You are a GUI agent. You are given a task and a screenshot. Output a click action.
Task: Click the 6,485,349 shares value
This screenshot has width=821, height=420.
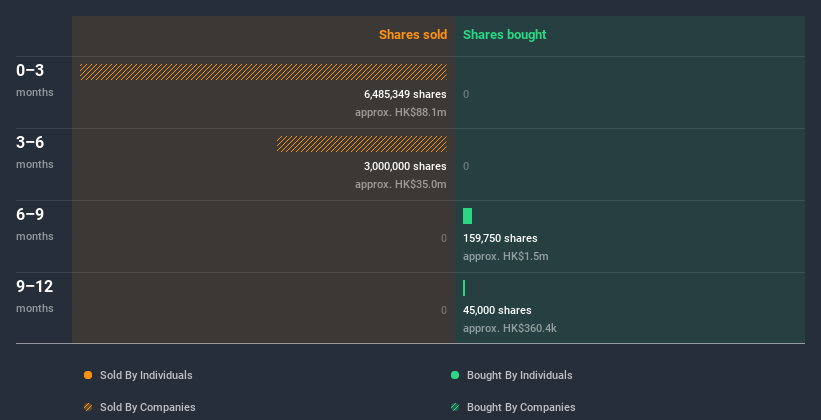[x=405, y=94]
